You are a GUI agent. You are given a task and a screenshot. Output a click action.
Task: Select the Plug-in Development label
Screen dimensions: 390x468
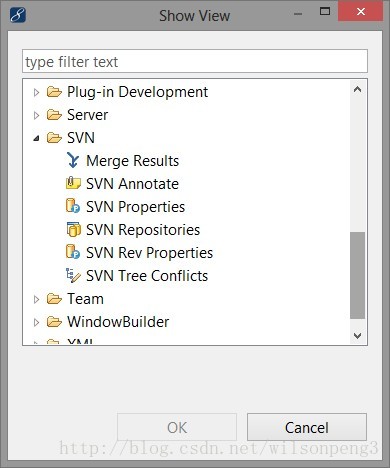(137, 92)
